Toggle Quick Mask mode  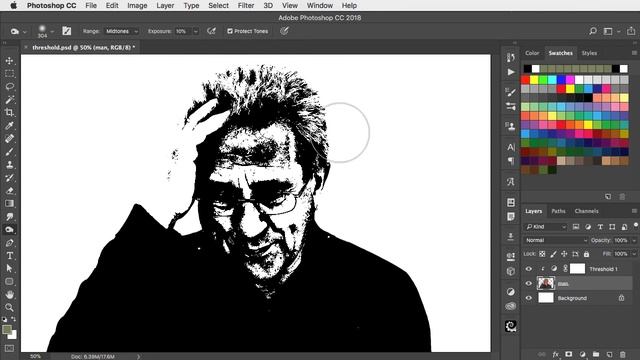[x=9, y=348]
